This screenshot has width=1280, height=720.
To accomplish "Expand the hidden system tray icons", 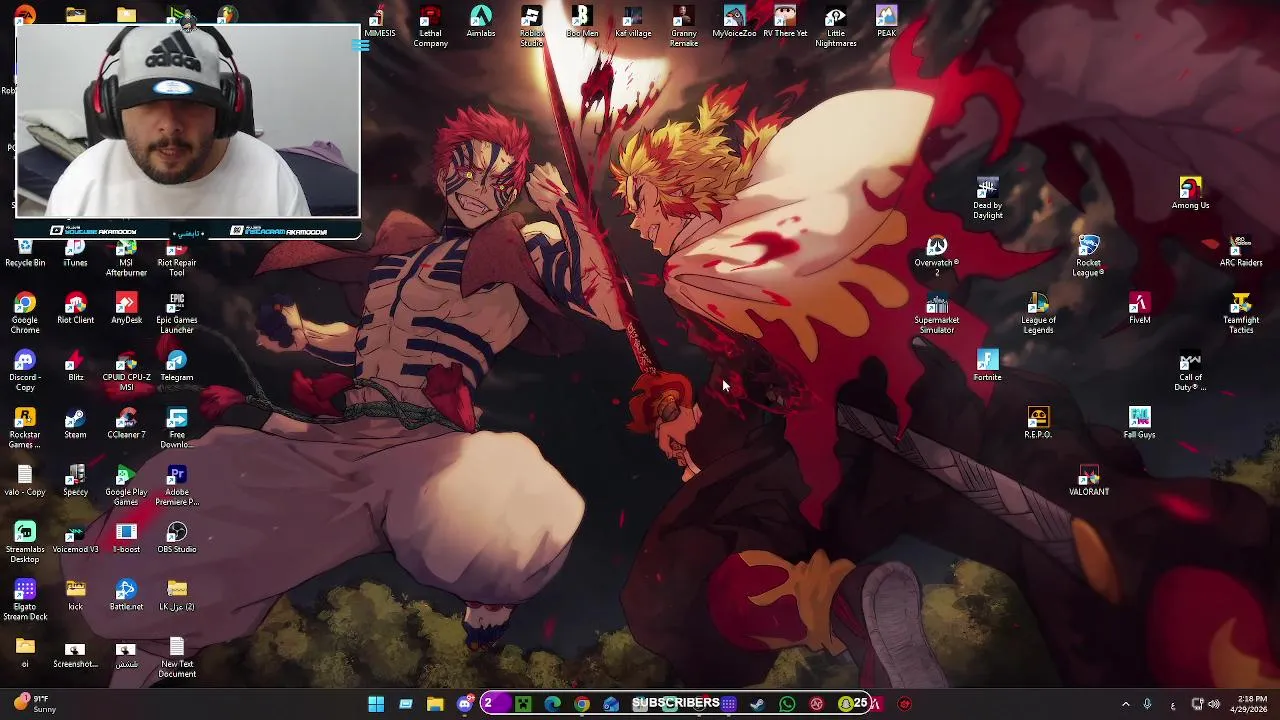I will 1125,704.
